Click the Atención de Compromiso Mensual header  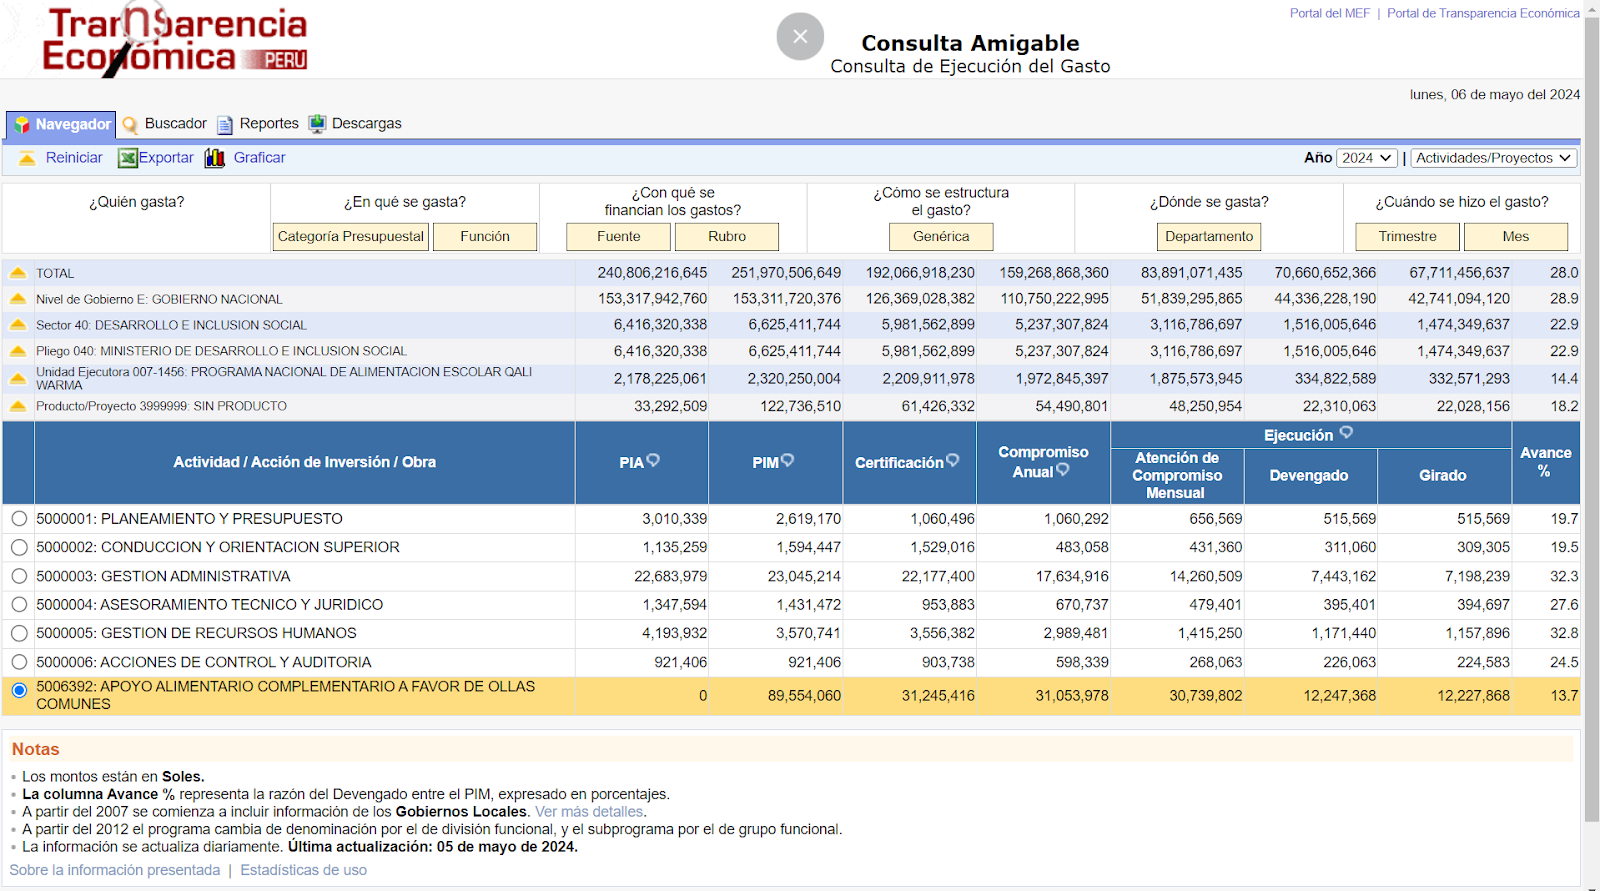(x=1177, y=476)
